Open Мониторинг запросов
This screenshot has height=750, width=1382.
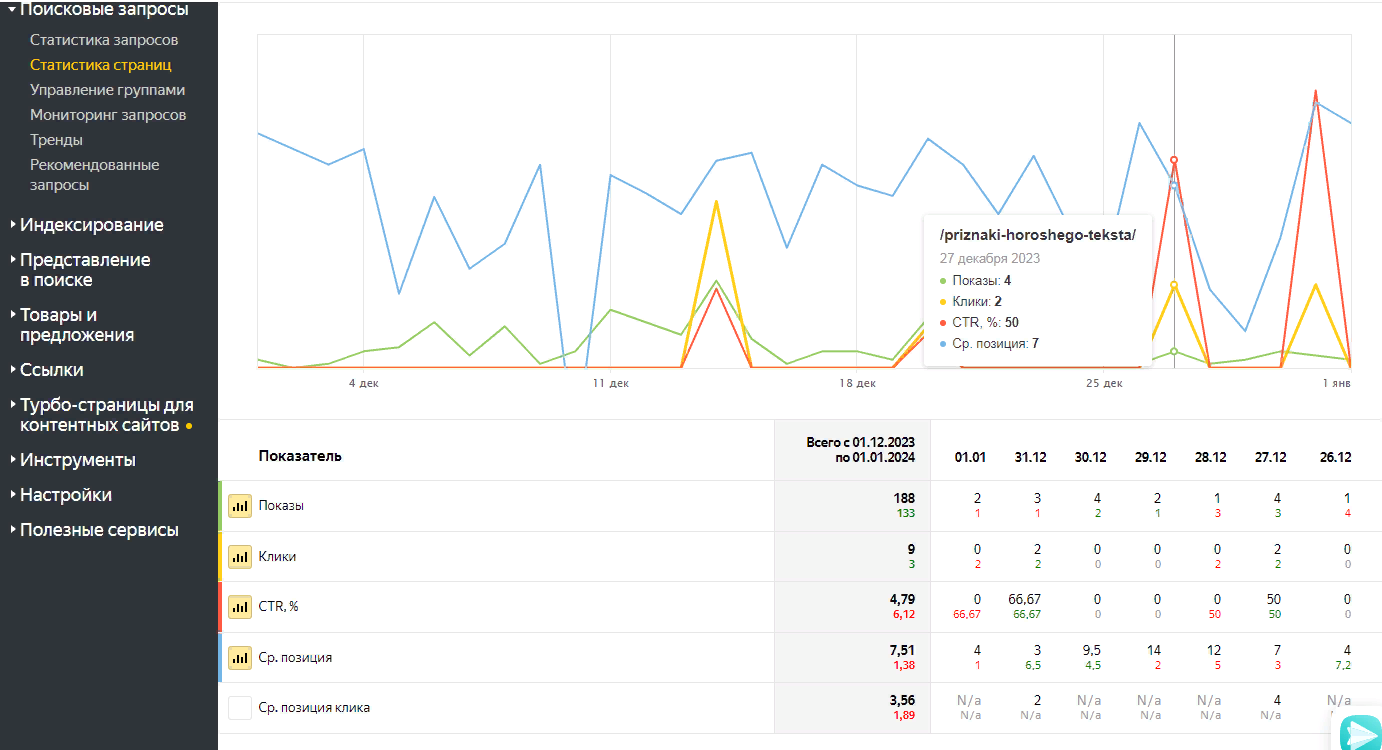[x=108, y=115]
